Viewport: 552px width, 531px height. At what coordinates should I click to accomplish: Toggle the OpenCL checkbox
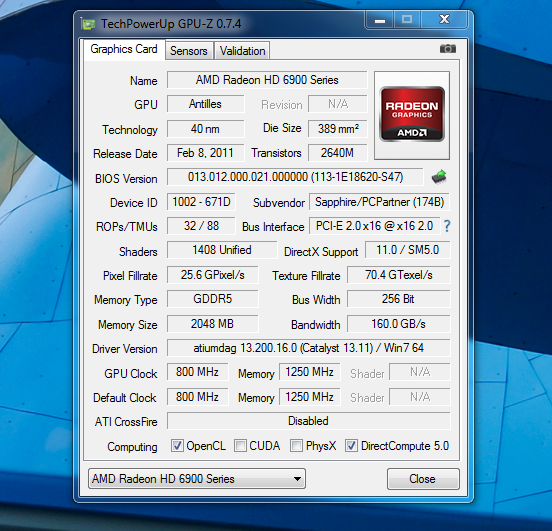(x=177, y=445)
